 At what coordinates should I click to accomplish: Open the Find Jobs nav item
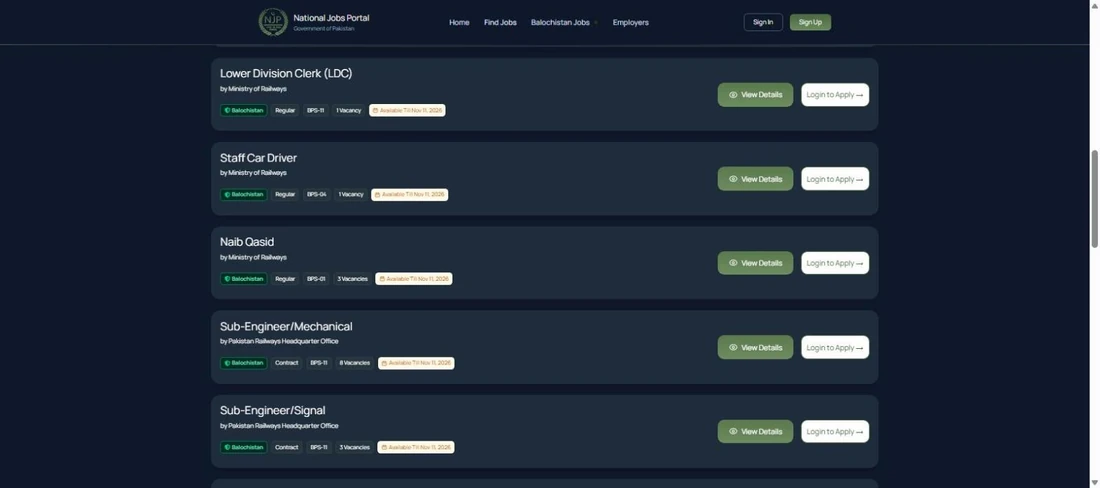[500, 22]
